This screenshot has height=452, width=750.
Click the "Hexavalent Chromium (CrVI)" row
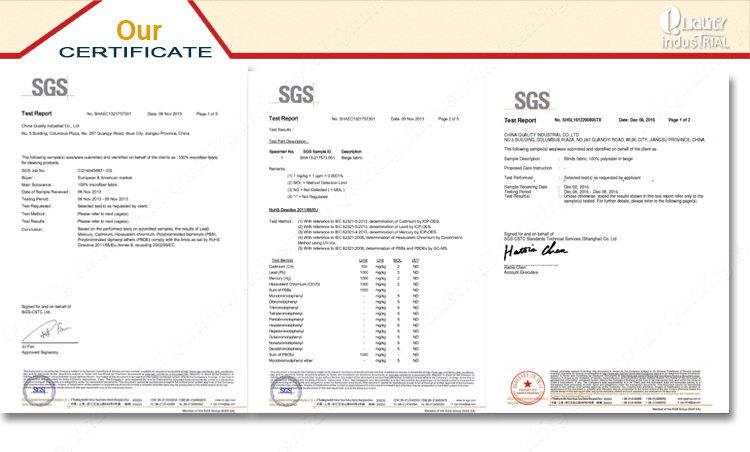(344, 284)
